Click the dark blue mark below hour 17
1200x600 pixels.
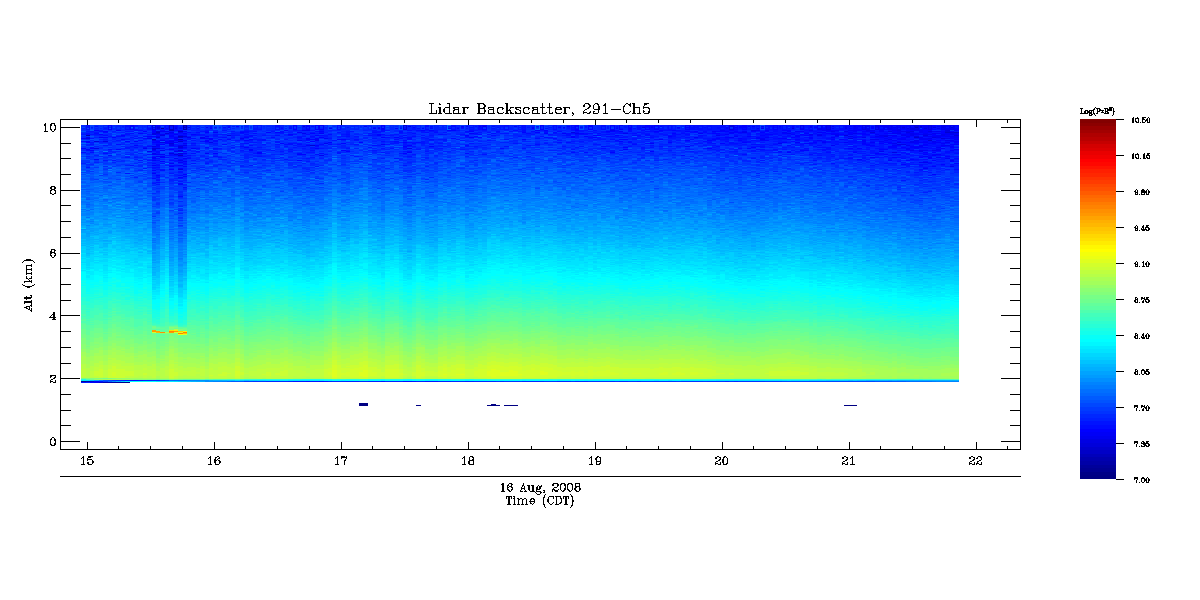point(363,404)
